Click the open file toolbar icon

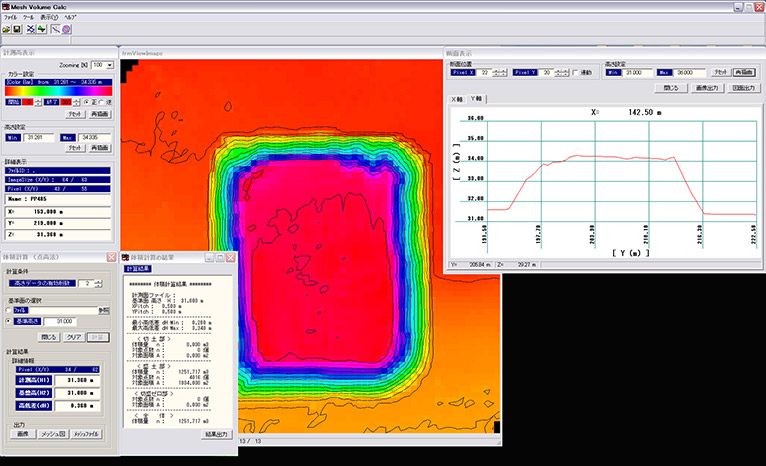point(6,30)
